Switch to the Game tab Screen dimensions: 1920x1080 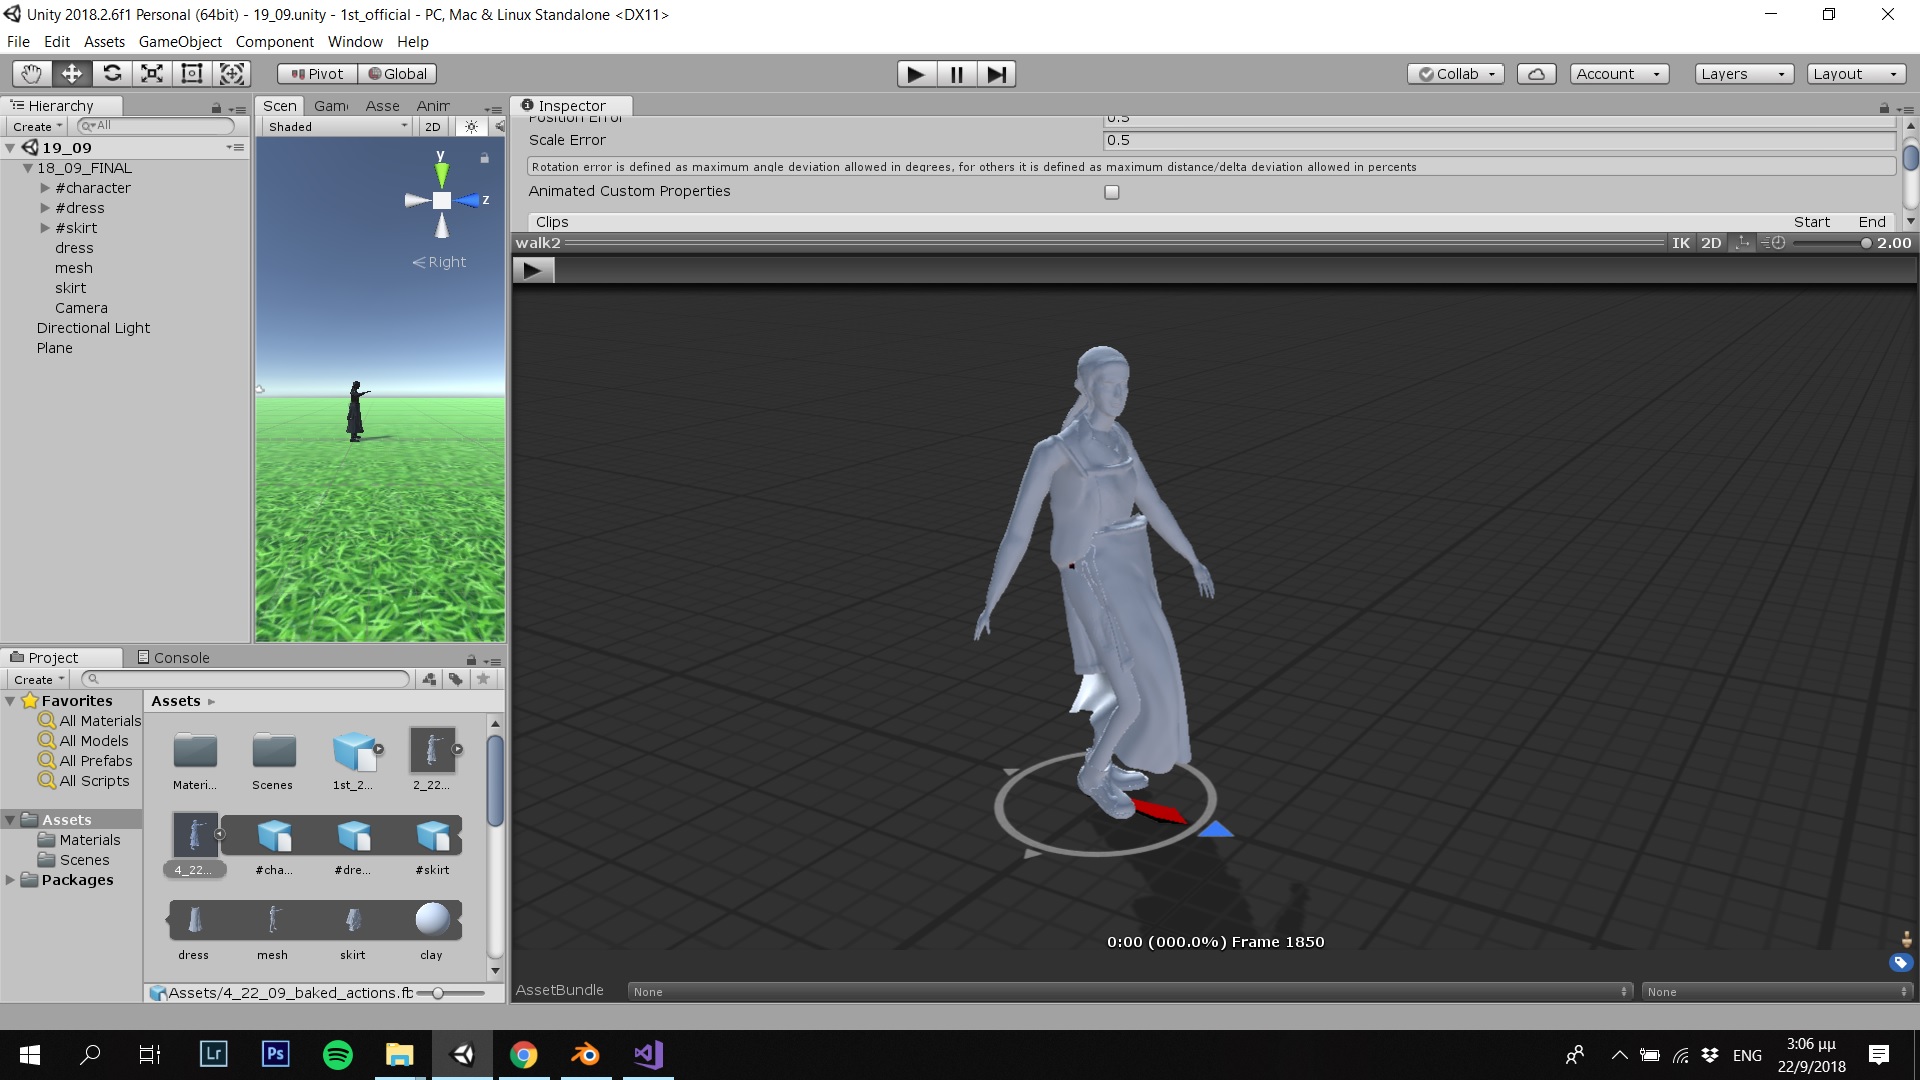pyautogui.click(x=331, y=106)
